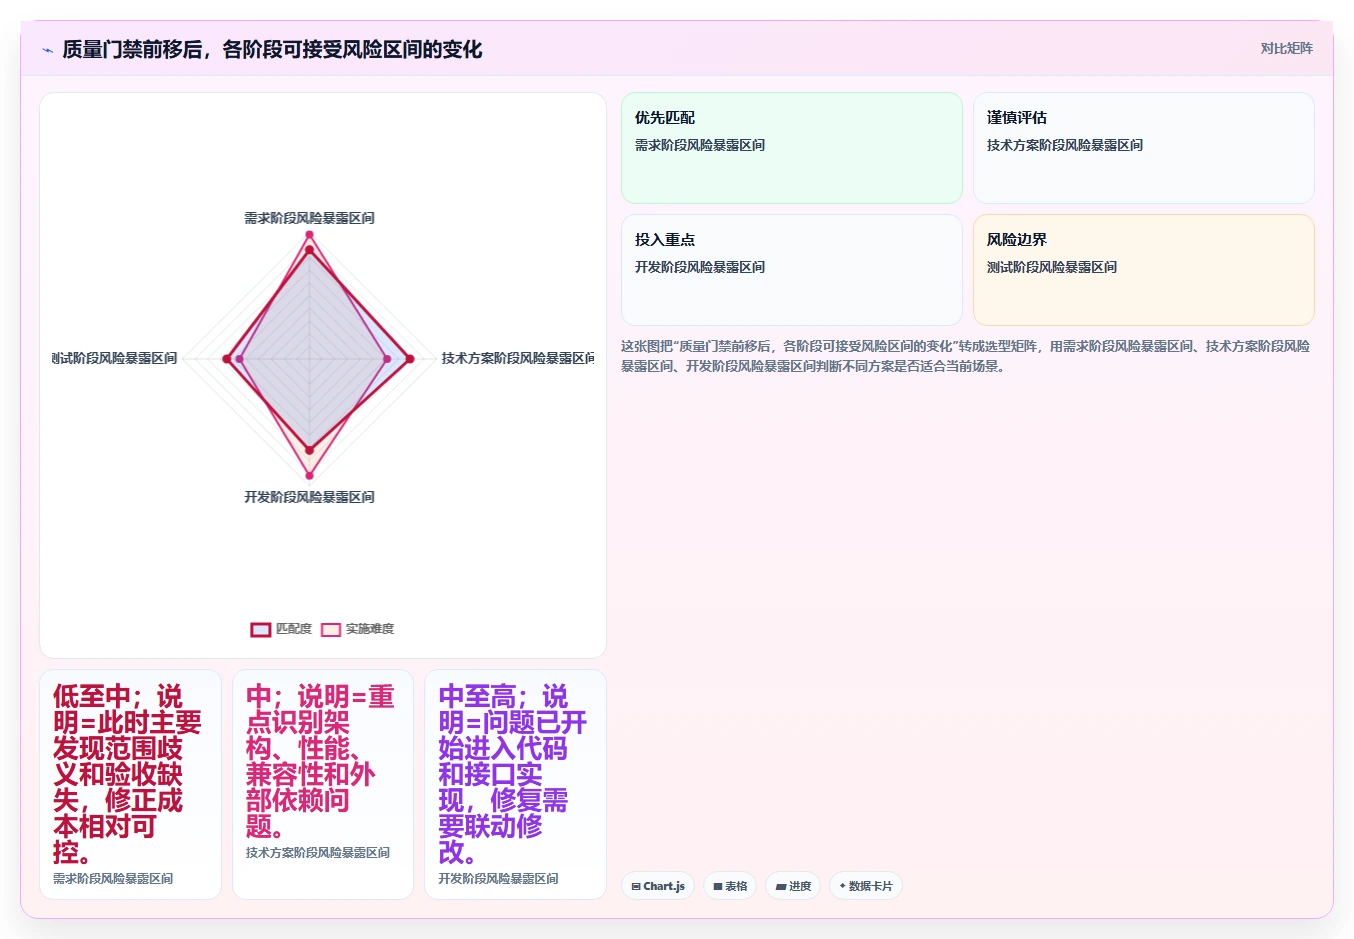Click the Chart.js tag
Image resolution: width=1354 pixels, height=939 pixels.
[658, 886]
